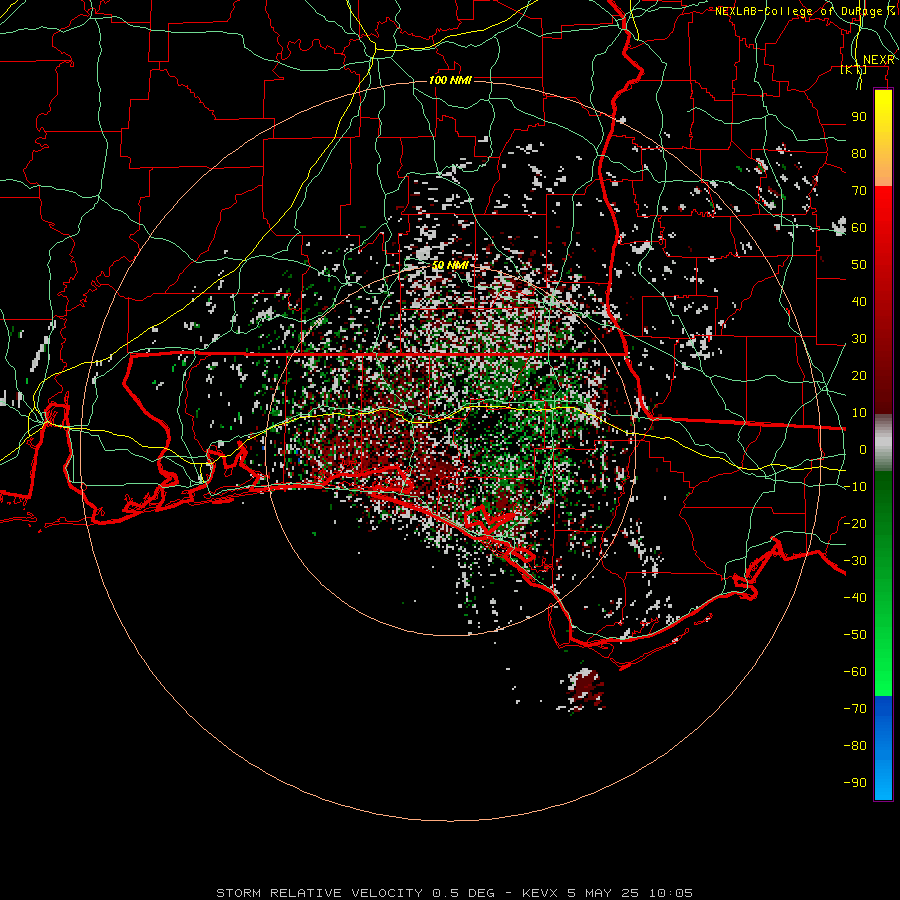Click the positive 60 value on the velocity scale
This screenshot has height=900, width=900.
click(859, 227)
